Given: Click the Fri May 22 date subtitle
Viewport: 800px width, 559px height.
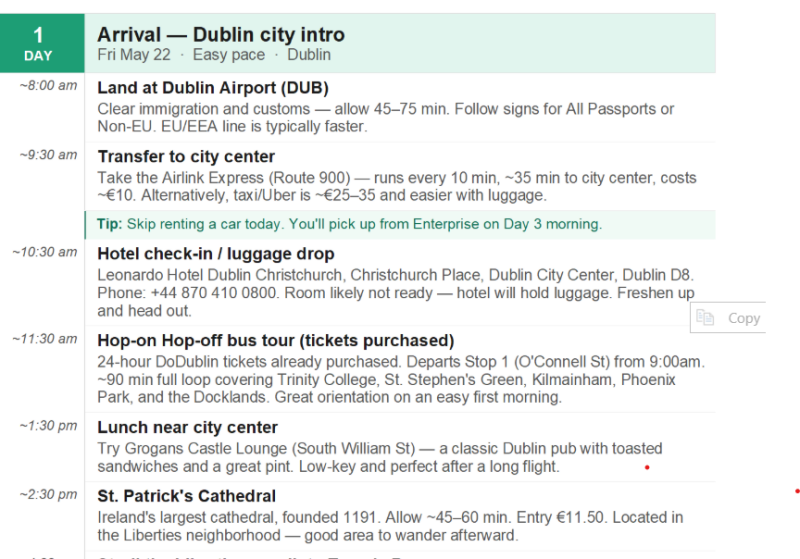Looking at the screenshot, I should 134,55.
